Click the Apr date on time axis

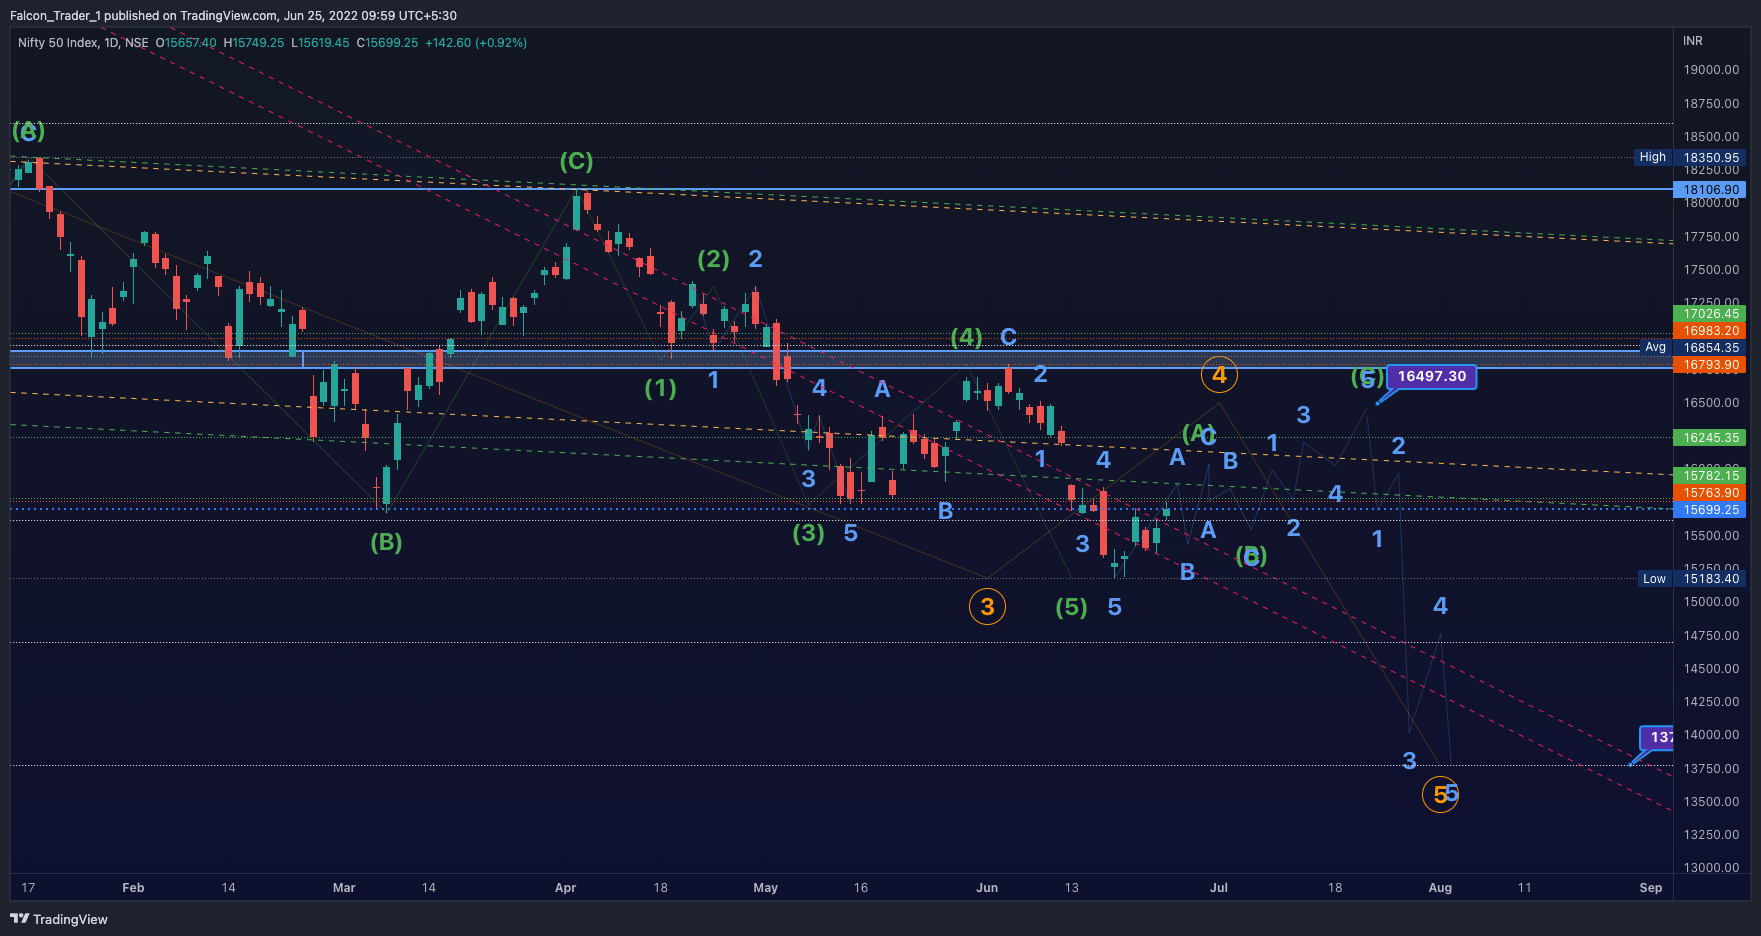coord(565,888)
